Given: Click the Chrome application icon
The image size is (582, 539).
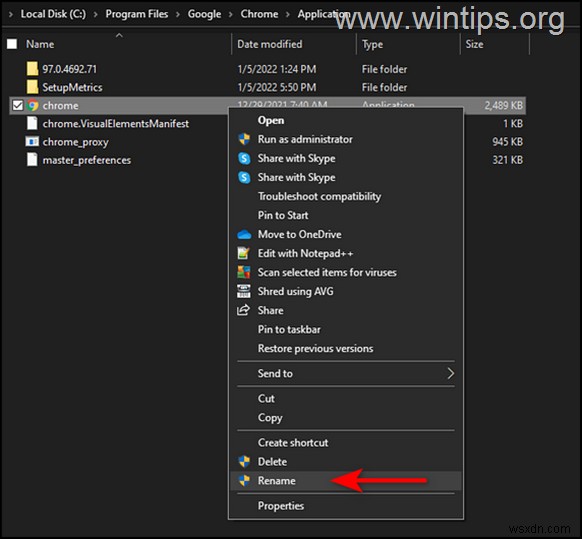Looking at the screenshot, I should 33,105.
